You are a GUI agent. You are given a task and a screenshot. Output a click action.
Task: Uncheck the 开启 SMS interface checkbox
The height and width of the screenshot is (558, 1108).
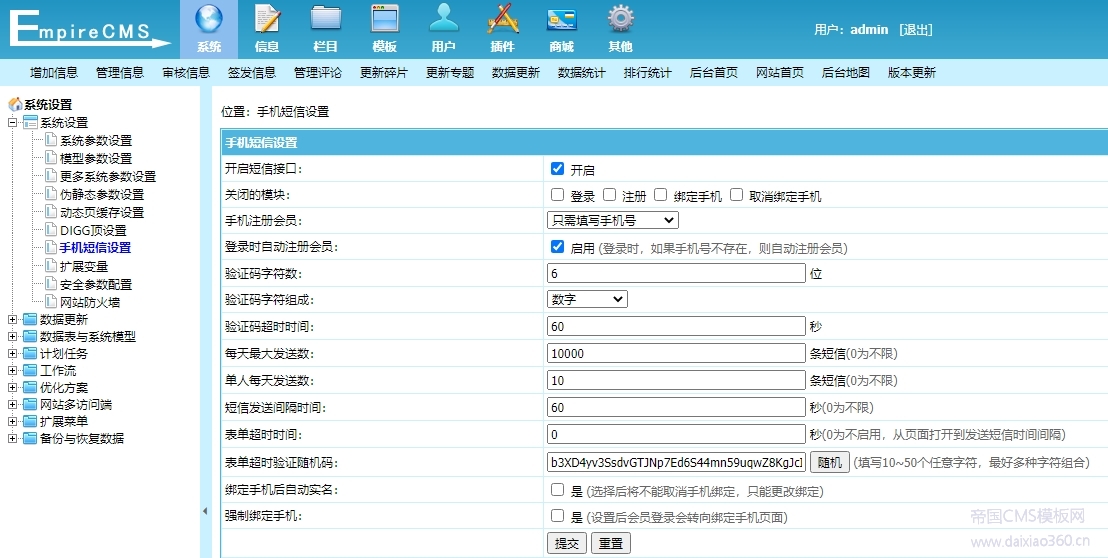click(558, 169)
